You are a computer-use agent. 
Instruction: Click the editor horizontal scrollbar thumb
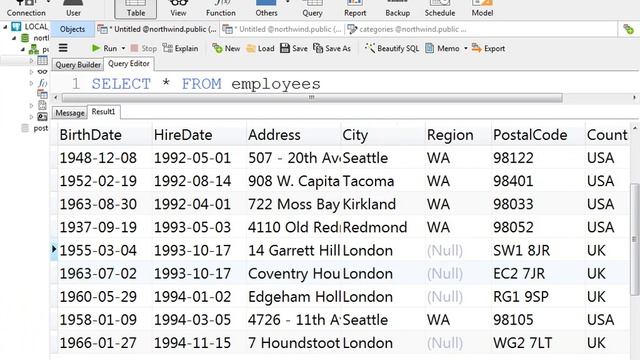(x=312, y=98)
